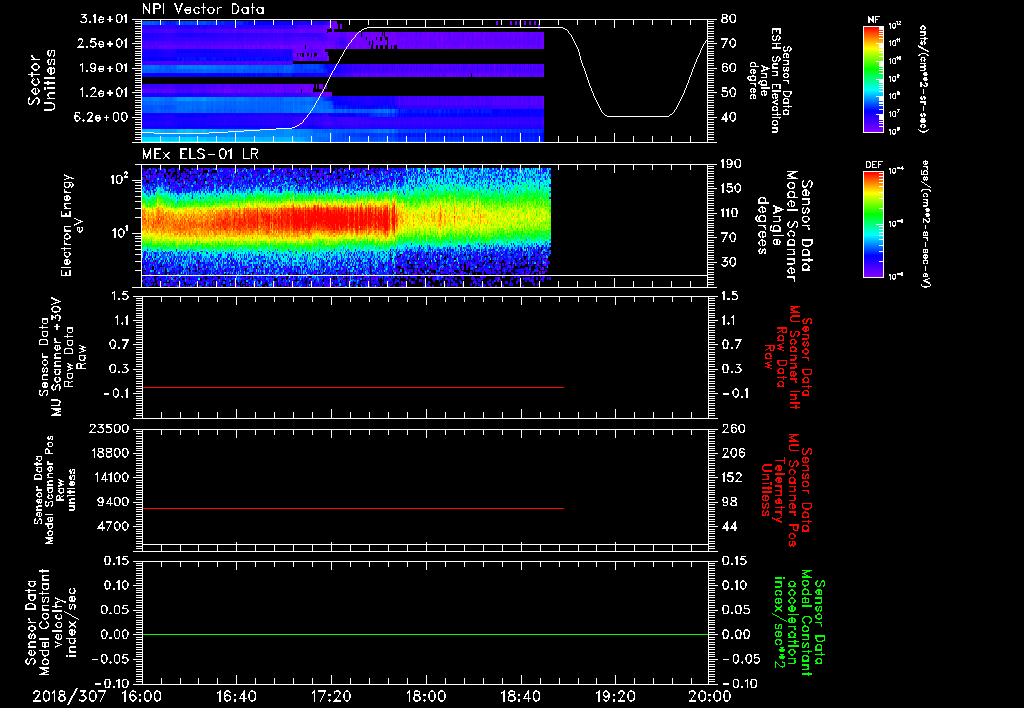Click the 1.2e+01 sector tick label

[x=103, y=93]
